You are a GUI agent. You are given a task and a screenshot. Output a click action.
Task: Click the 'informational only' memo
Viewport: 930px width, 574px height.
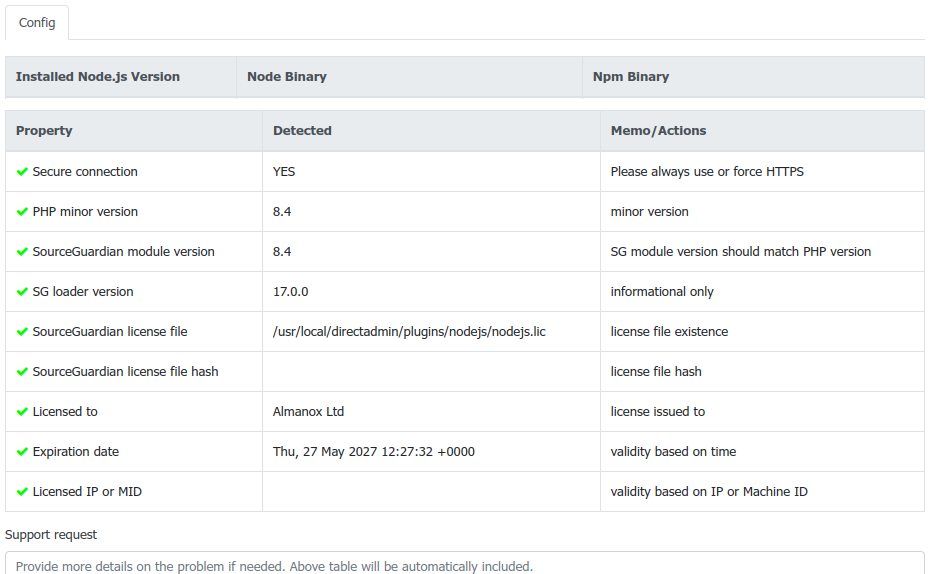[x=662, y=292]
